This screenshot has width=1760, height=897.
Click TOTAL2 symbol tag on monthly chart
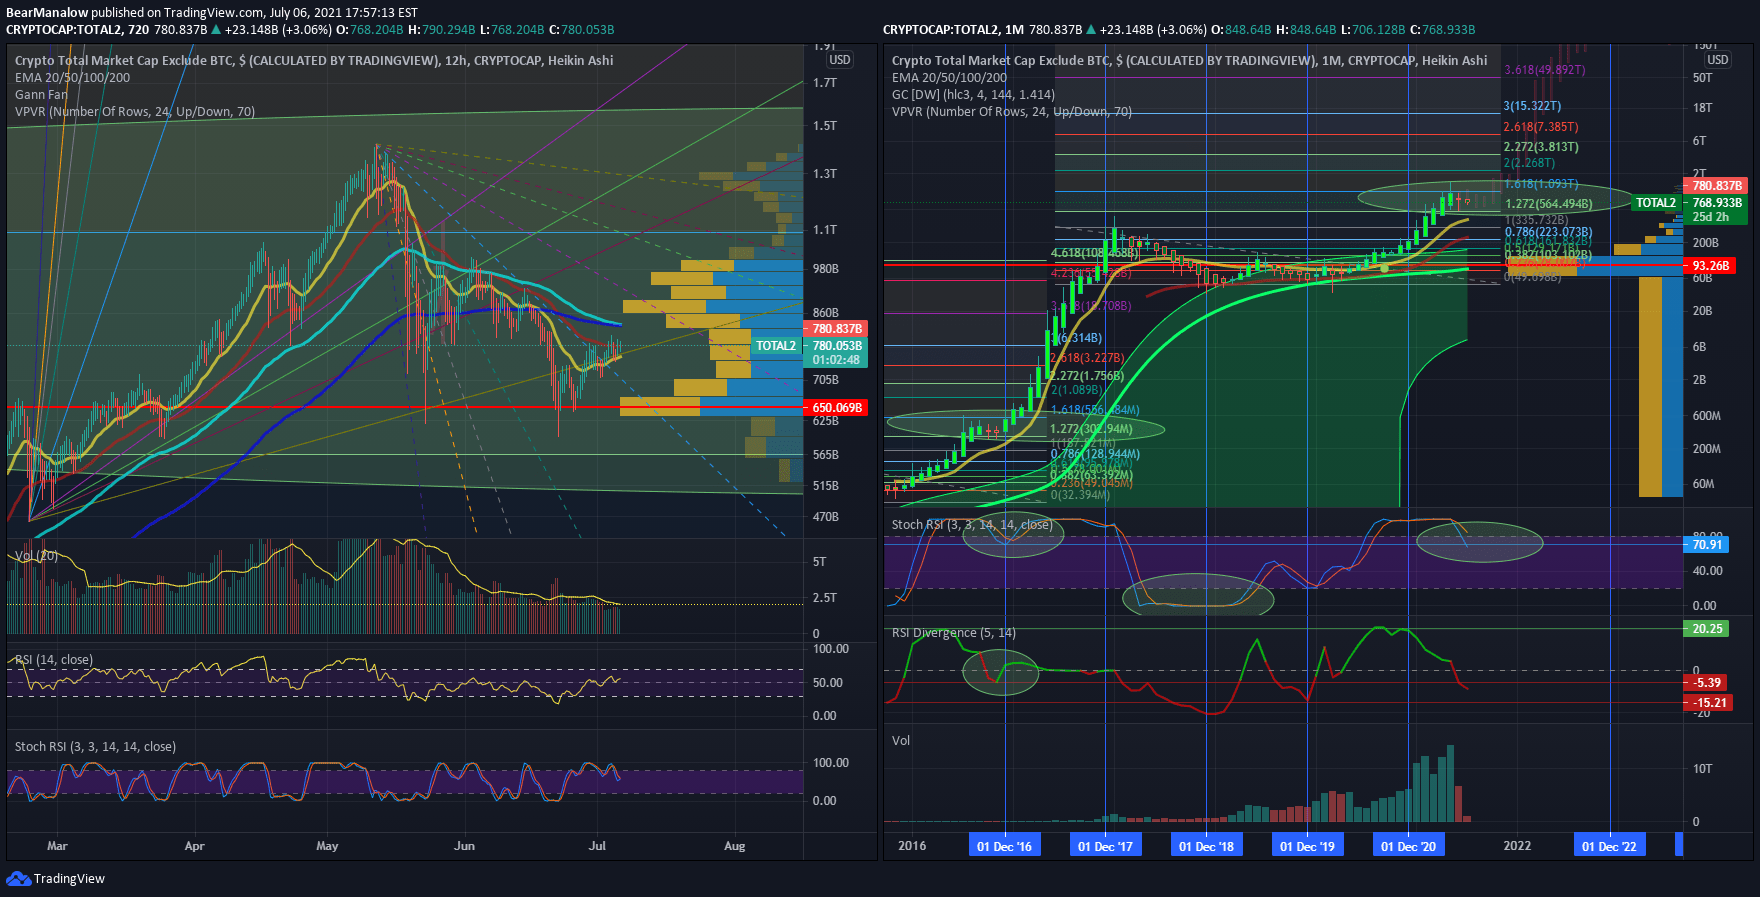(1656, 203)
